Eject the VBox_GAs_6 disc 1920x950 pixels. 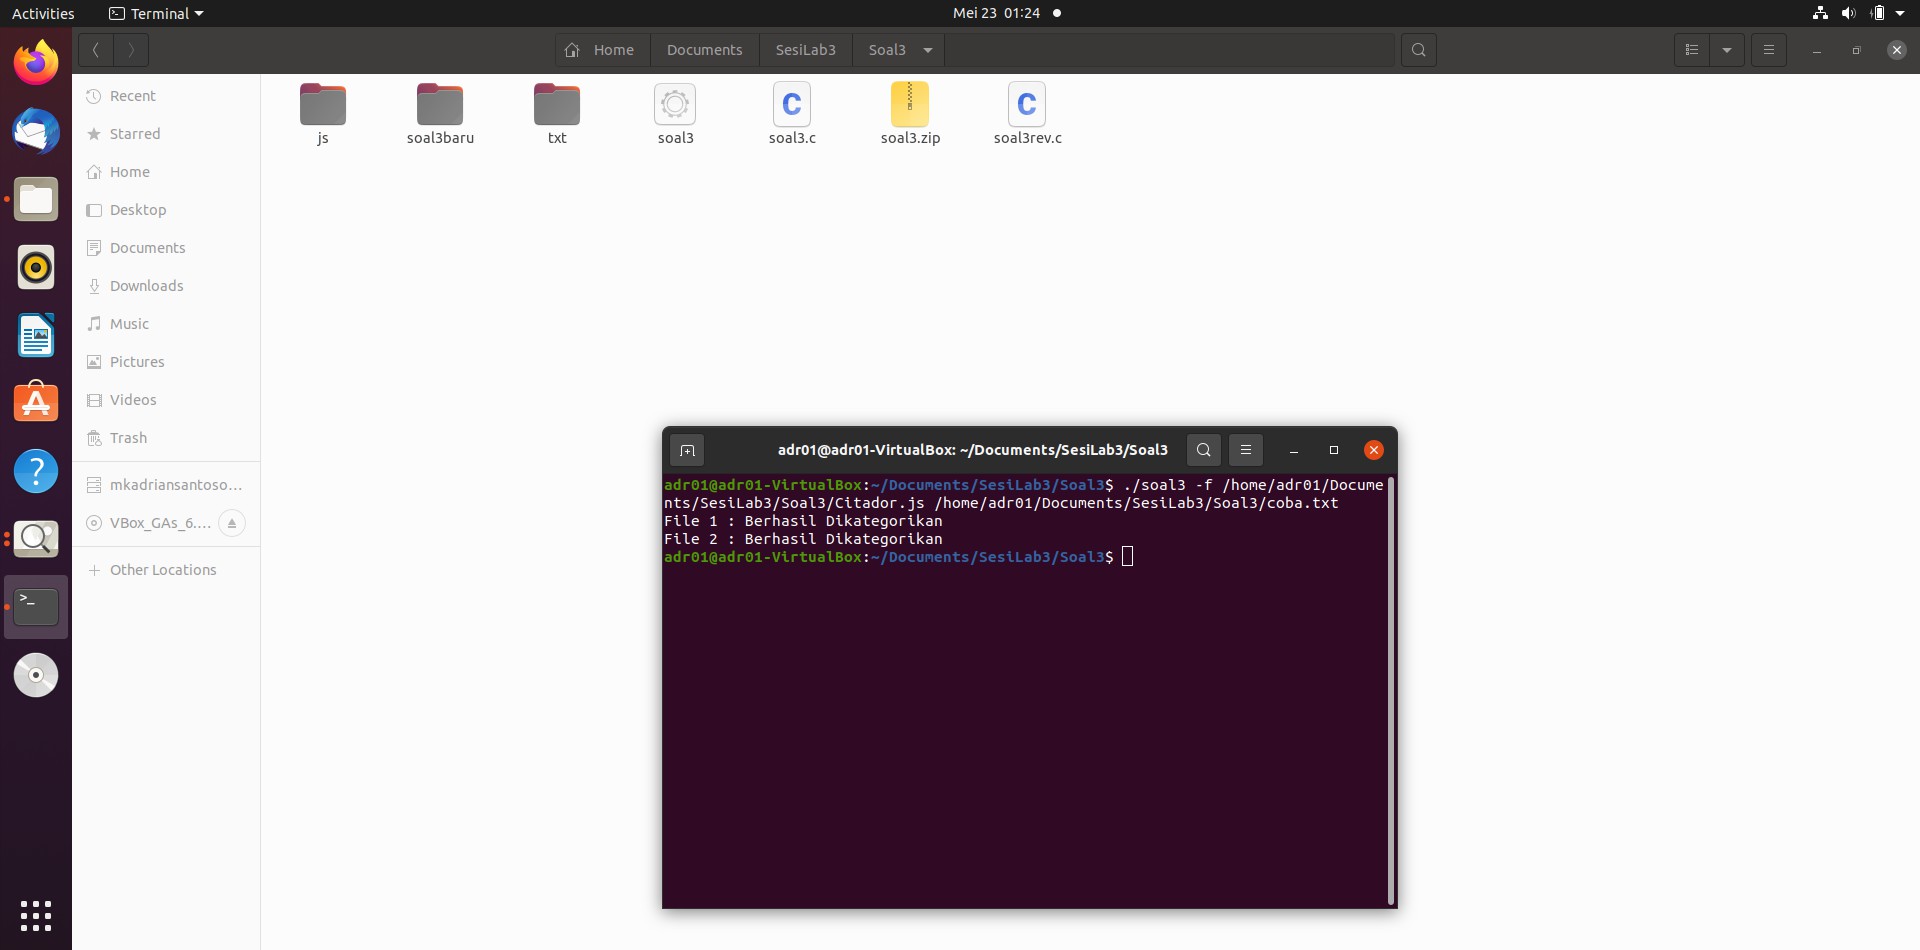click(x=232, y=522)
